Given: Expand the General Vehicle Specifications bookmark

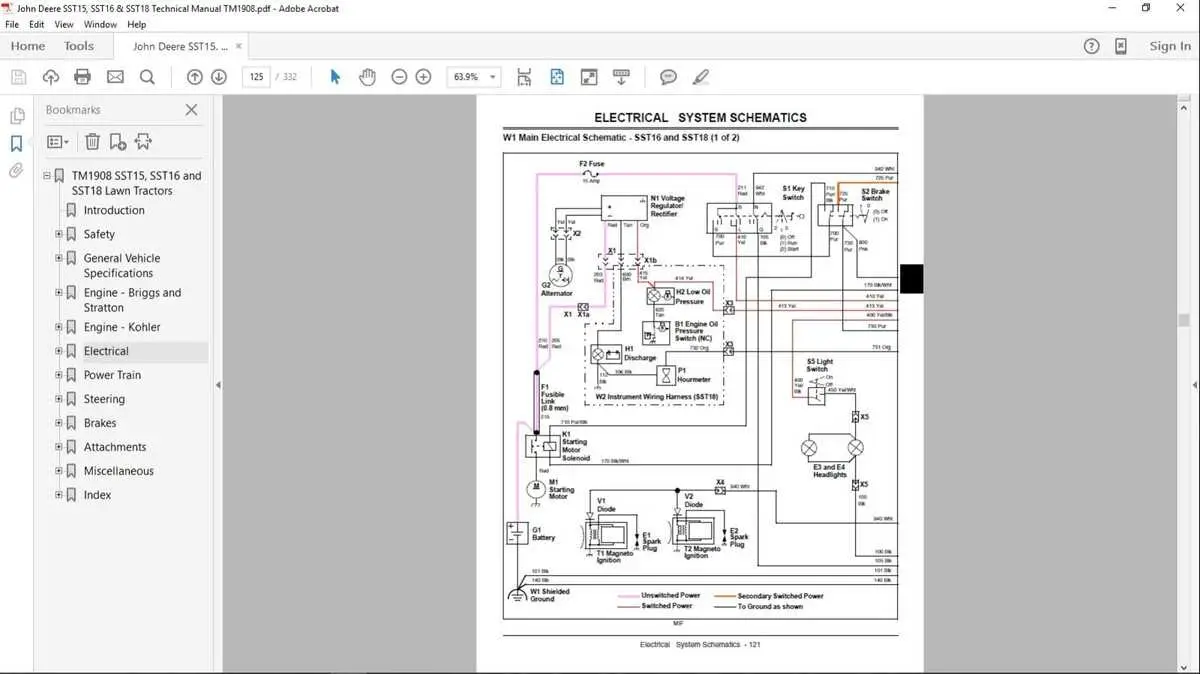Looking at the screenshot, I should [59, 258].
